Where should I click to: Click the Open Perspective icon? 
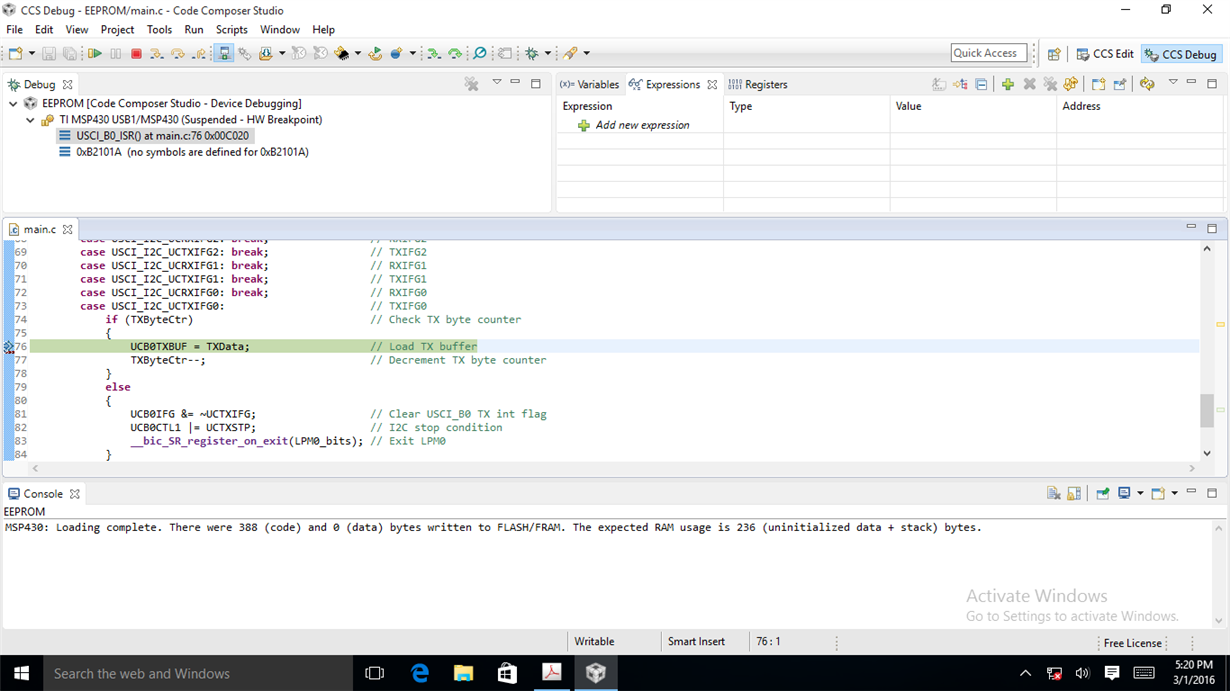click(1054, 54)
